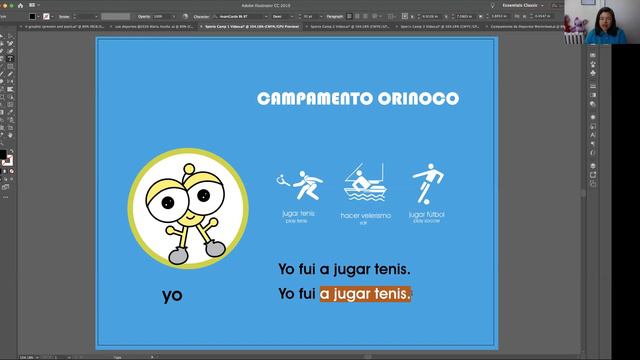The width and height of the screenshot is (640, 360).
Task: Switch to the first document tab on left
Action: click(63, 27)
